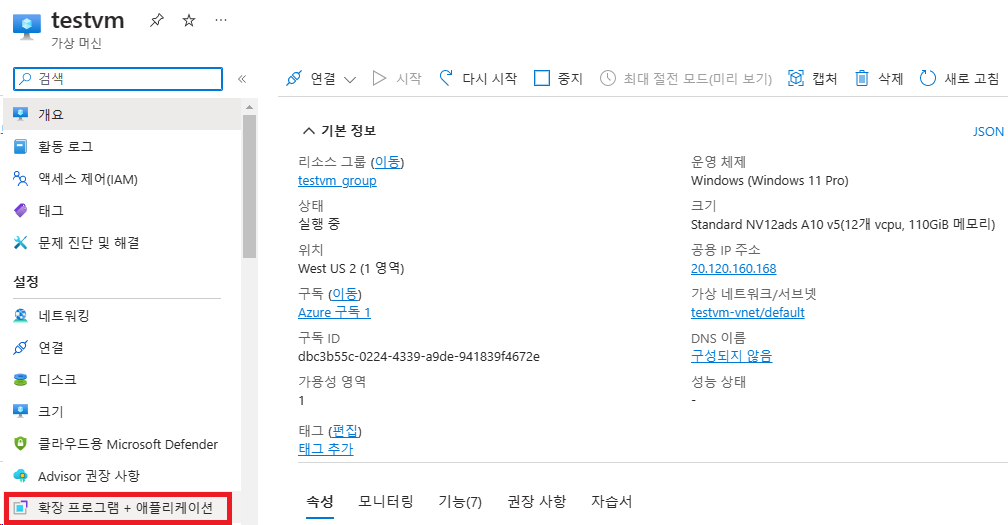
Task: Click the purple 태그 icon
Action: click(x=21, y=210)
